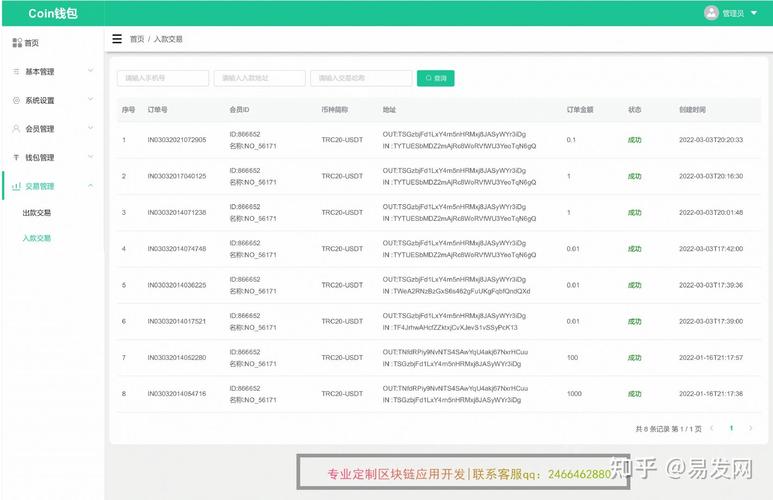Click the green 查询 search button
This screenshot has height=500, width=773.
click(x=436, y=78)
